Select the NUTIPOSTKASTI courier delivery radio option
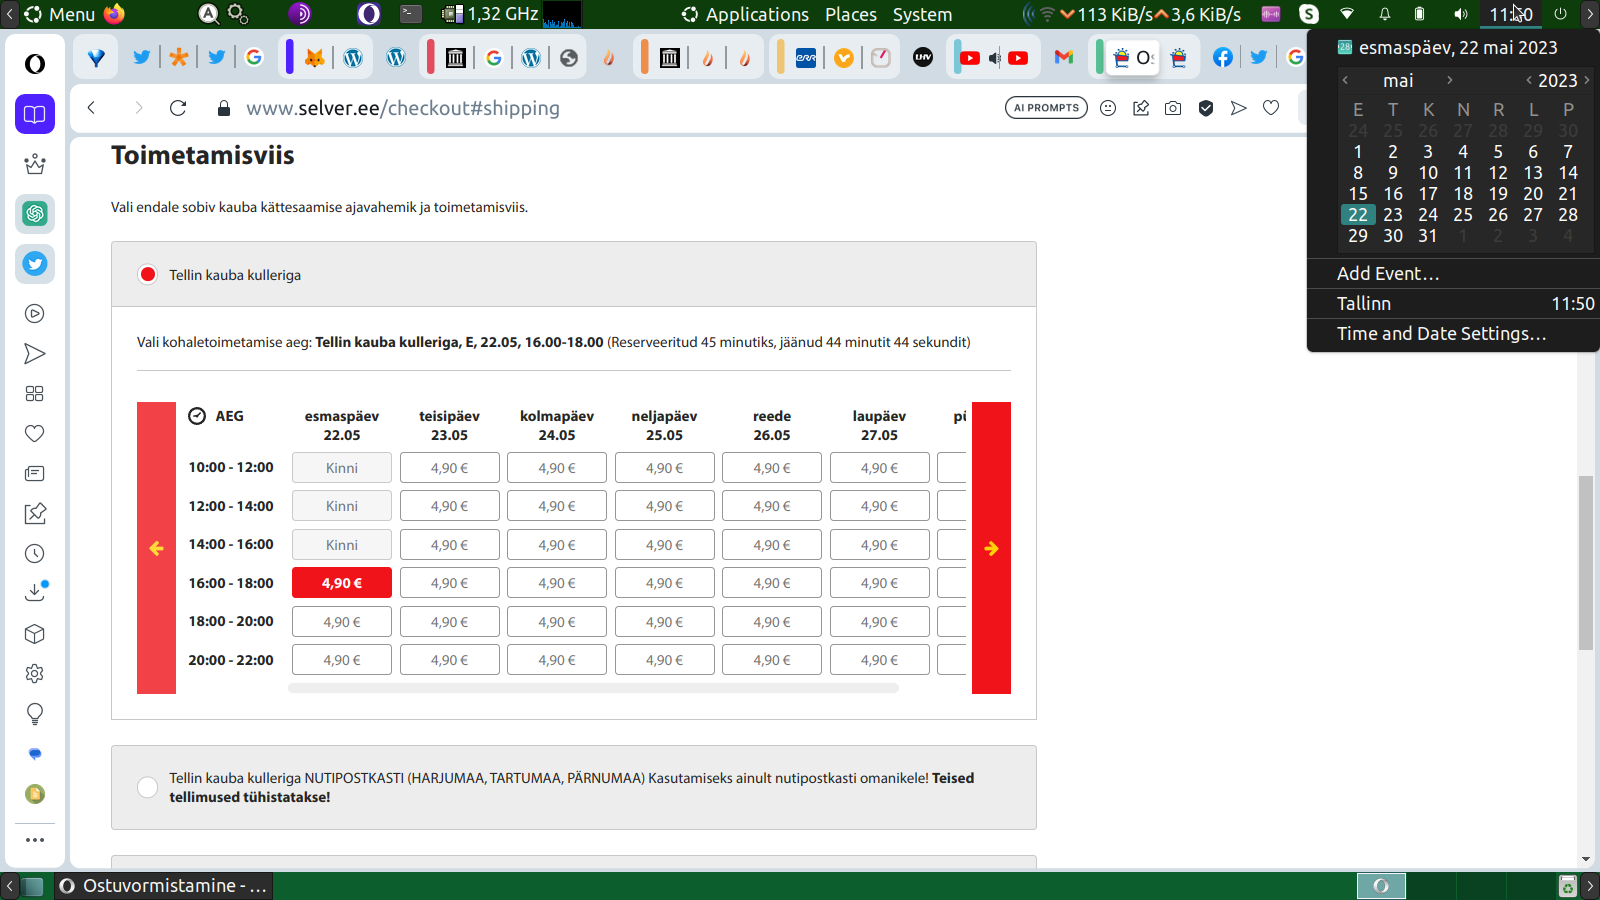1600x900 pixels. [x=148, y=788]
